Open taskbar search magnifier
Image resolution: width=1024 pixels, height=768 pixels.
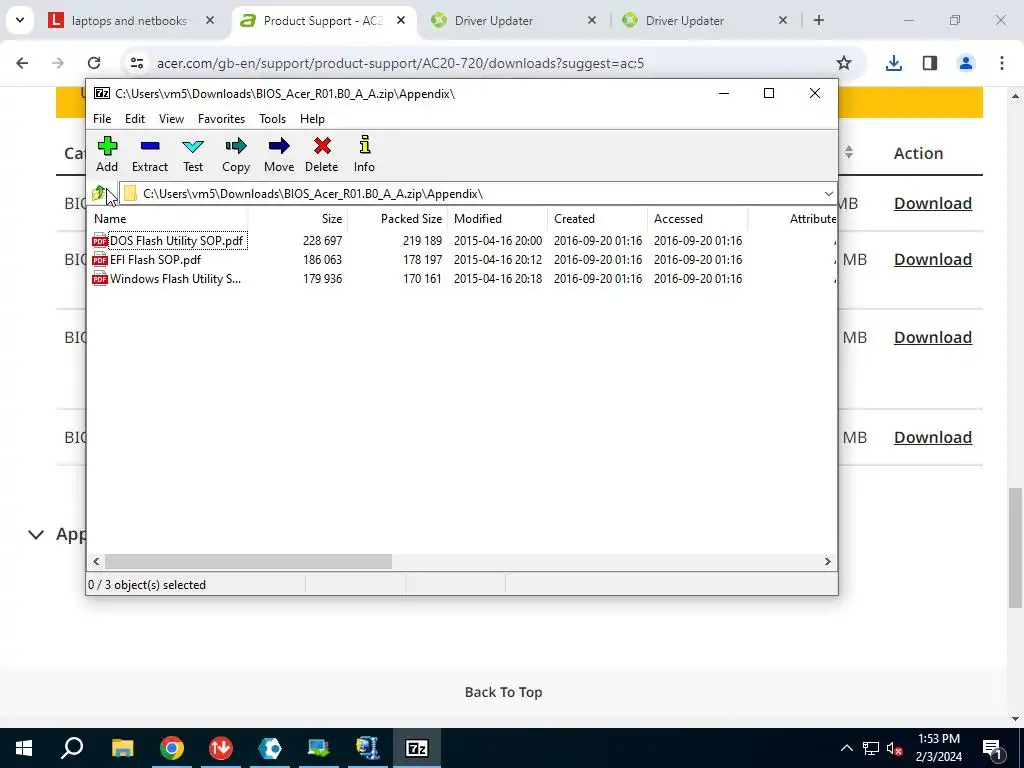click(72, 748)
